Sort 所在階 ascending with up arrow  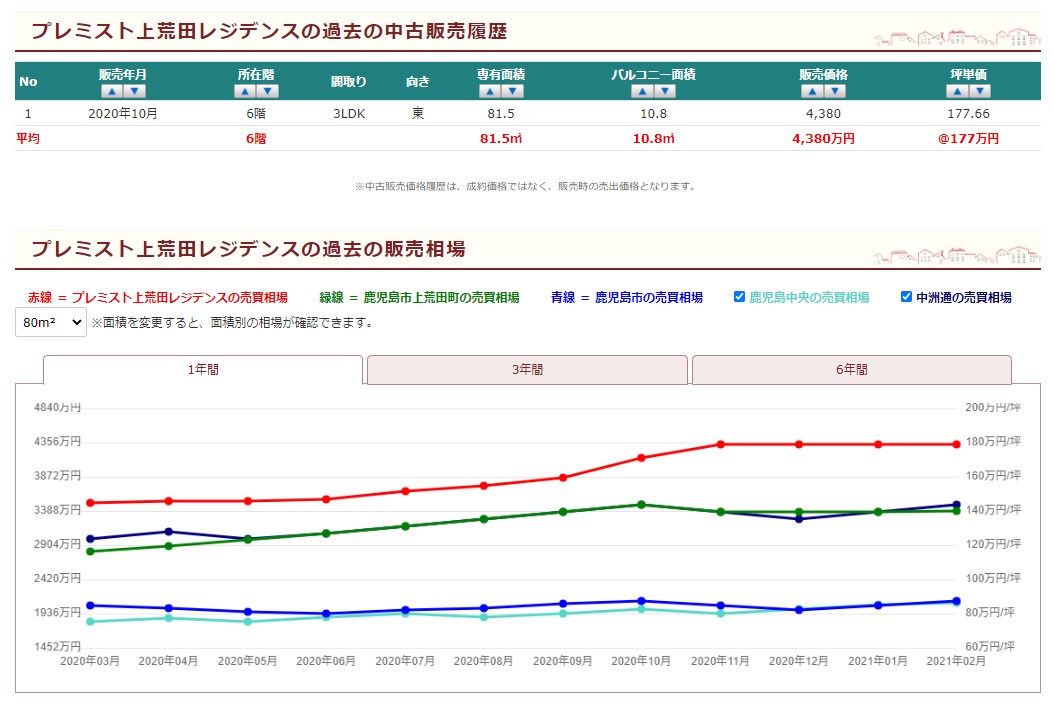click(x=245, y=91)
